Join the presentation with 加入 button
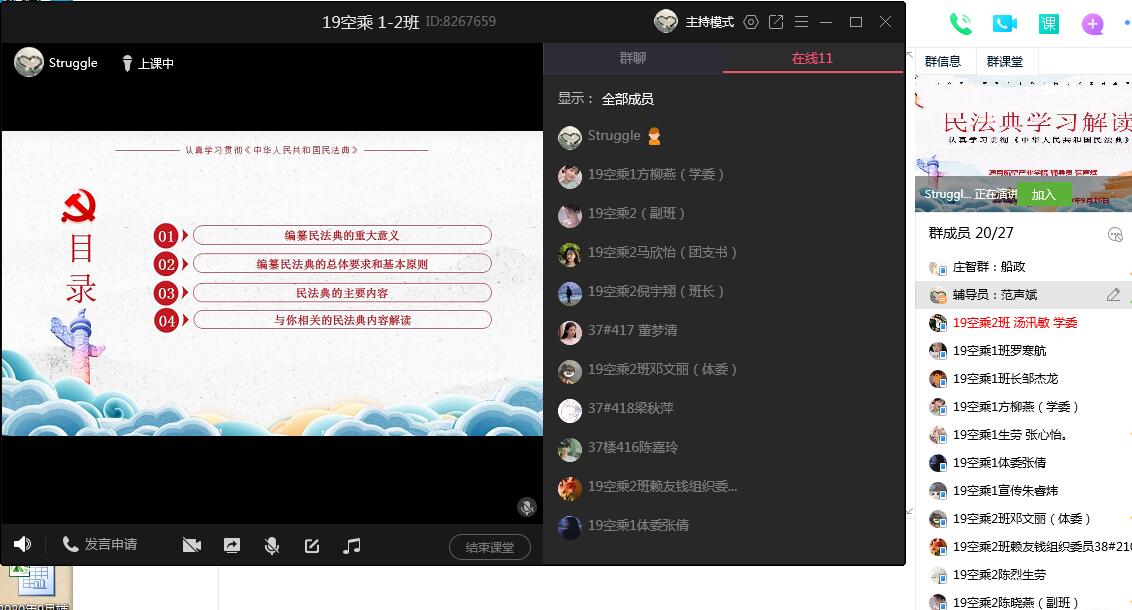1132x610 pixels. pos(1043,194)
